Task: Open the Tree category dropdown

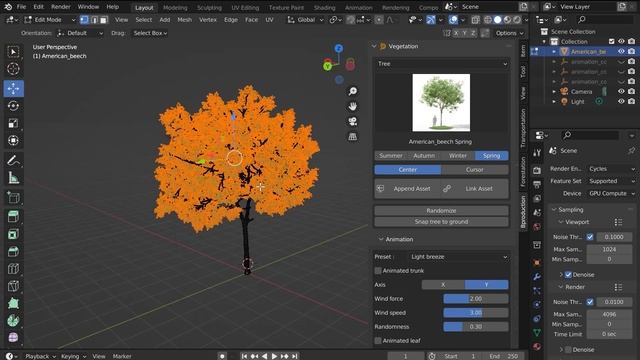Action: pyautogui.click(x=442, y=64)
